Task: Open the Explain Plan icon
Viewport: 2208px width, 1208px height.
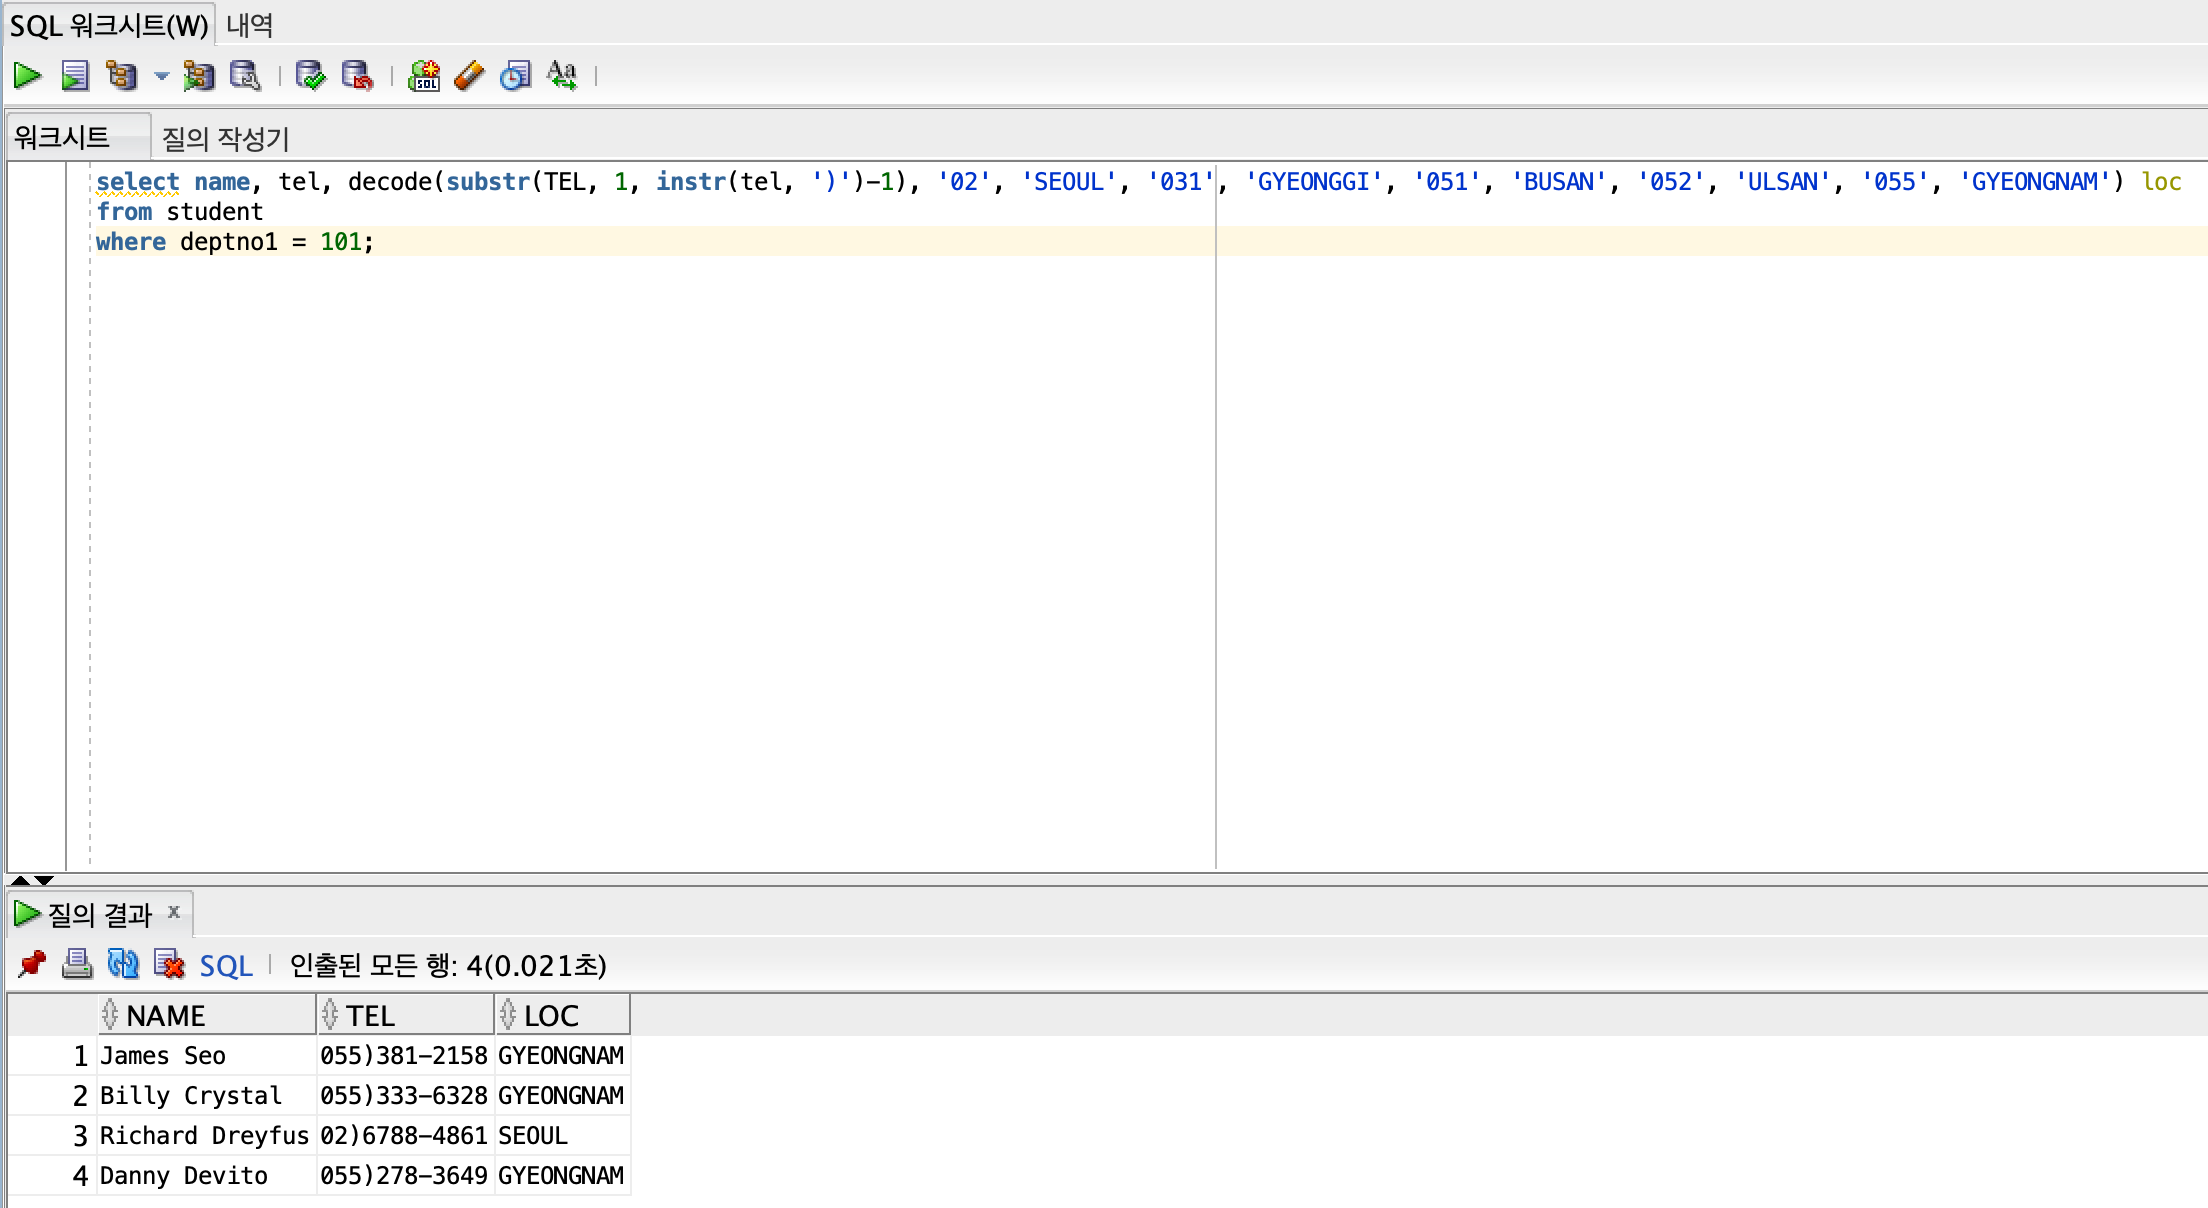Action: click(x=122, y=75)
